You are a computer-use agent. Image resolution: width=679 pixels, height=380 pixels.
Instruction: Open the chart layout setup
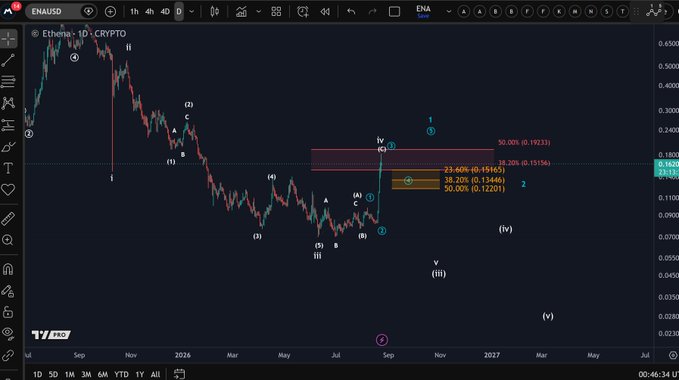click(x=394, y=12)
